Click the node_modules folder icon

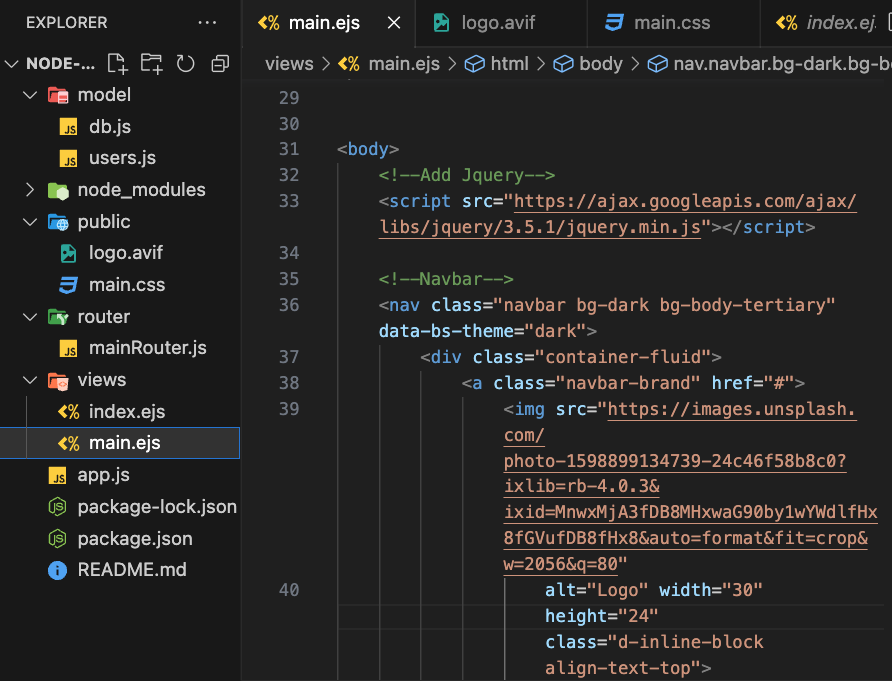pos(58,190)
